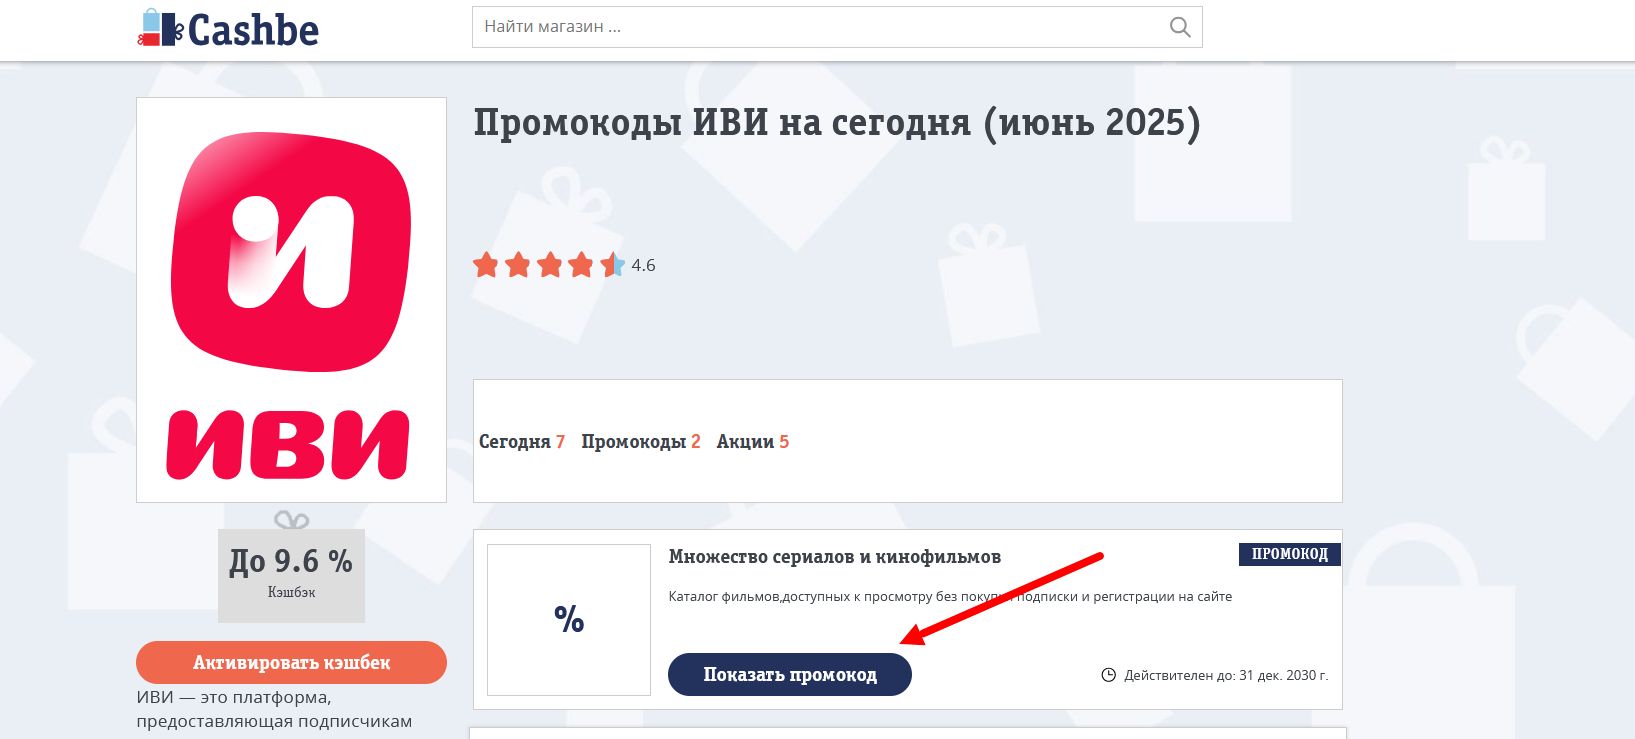
Task: Click the search magnifier icon
Action: tap(1180, 27)
